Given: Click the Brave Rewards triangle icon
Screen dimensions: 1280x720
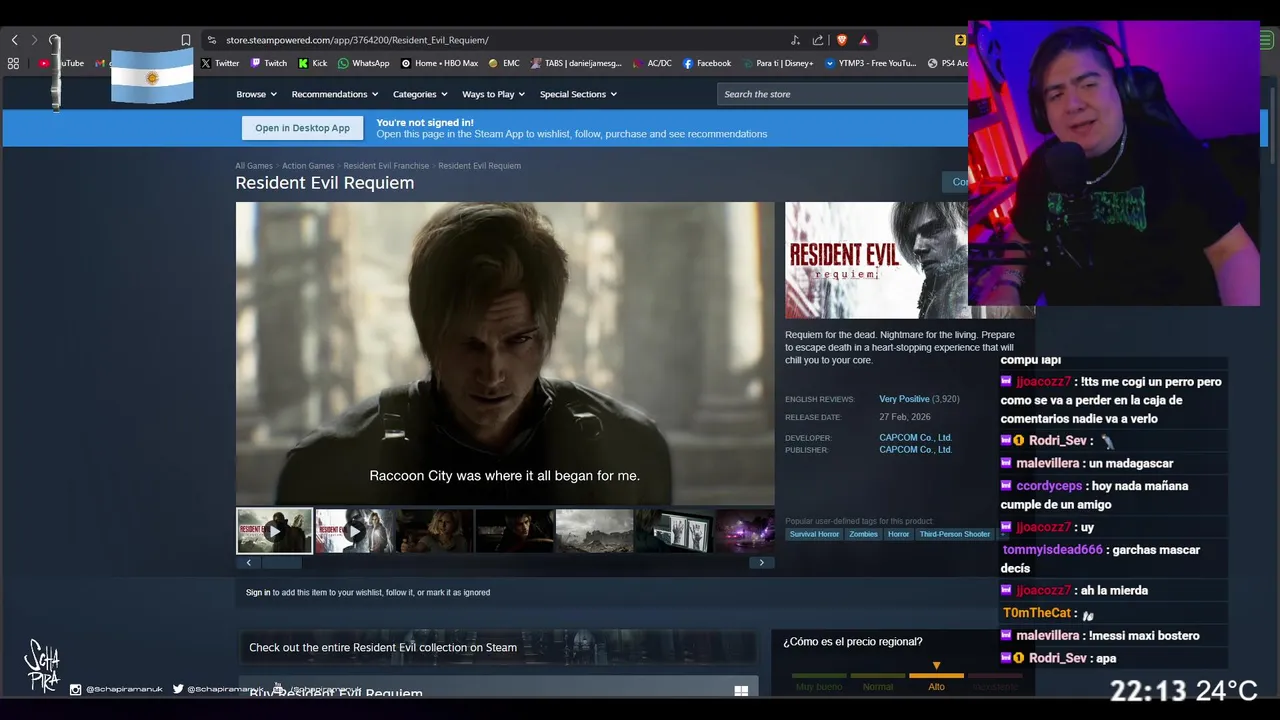Looking at the screenshot, I should tap(864, 40).
